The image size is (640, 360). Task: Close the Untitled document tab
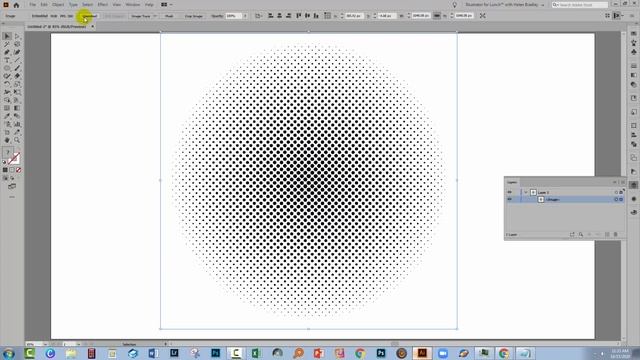point(93,27)
